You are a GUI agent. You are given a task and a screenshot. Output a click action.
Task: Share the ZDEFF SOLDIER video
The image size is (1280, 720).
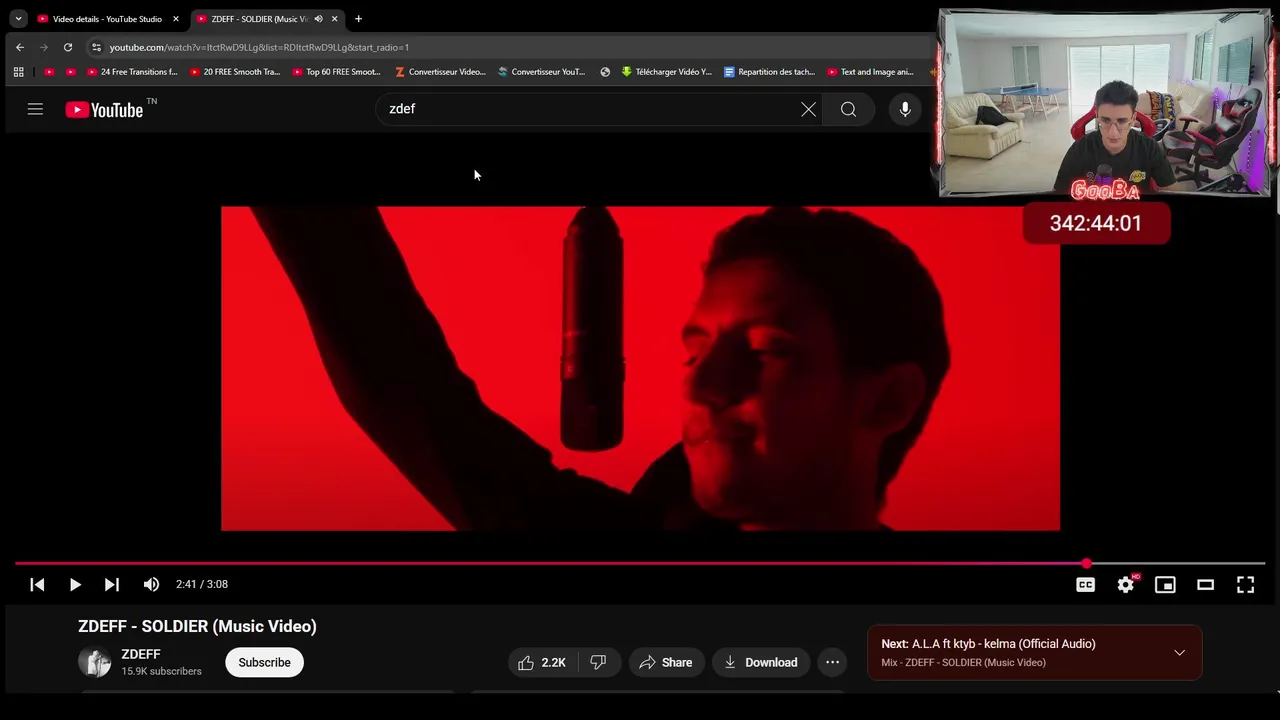click(665, 662)
